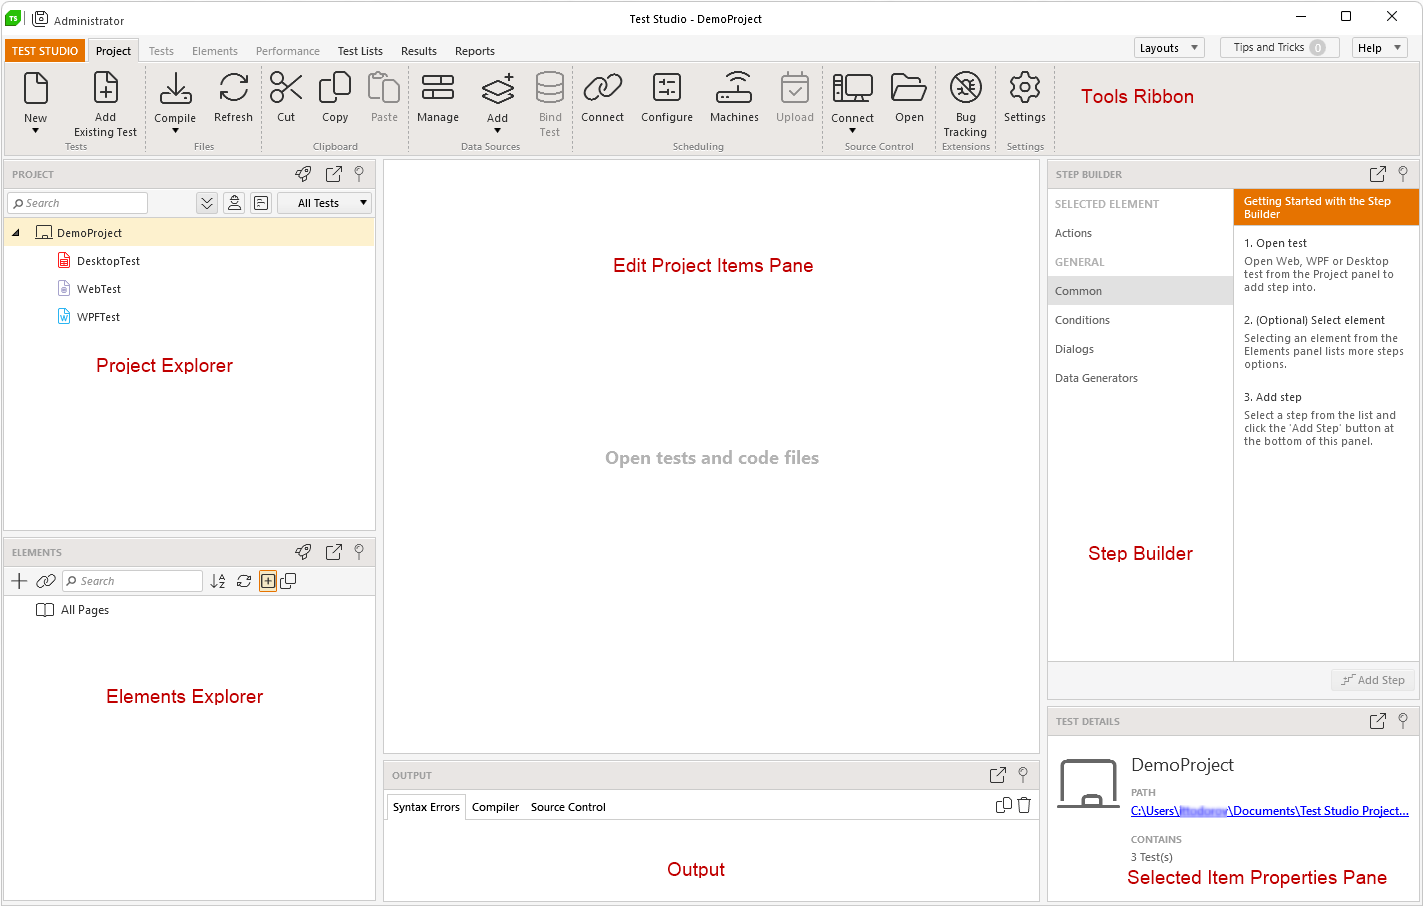Open the Settings gear icon
Viewport: 1423px width, 906px height.
click(1025, 88)
